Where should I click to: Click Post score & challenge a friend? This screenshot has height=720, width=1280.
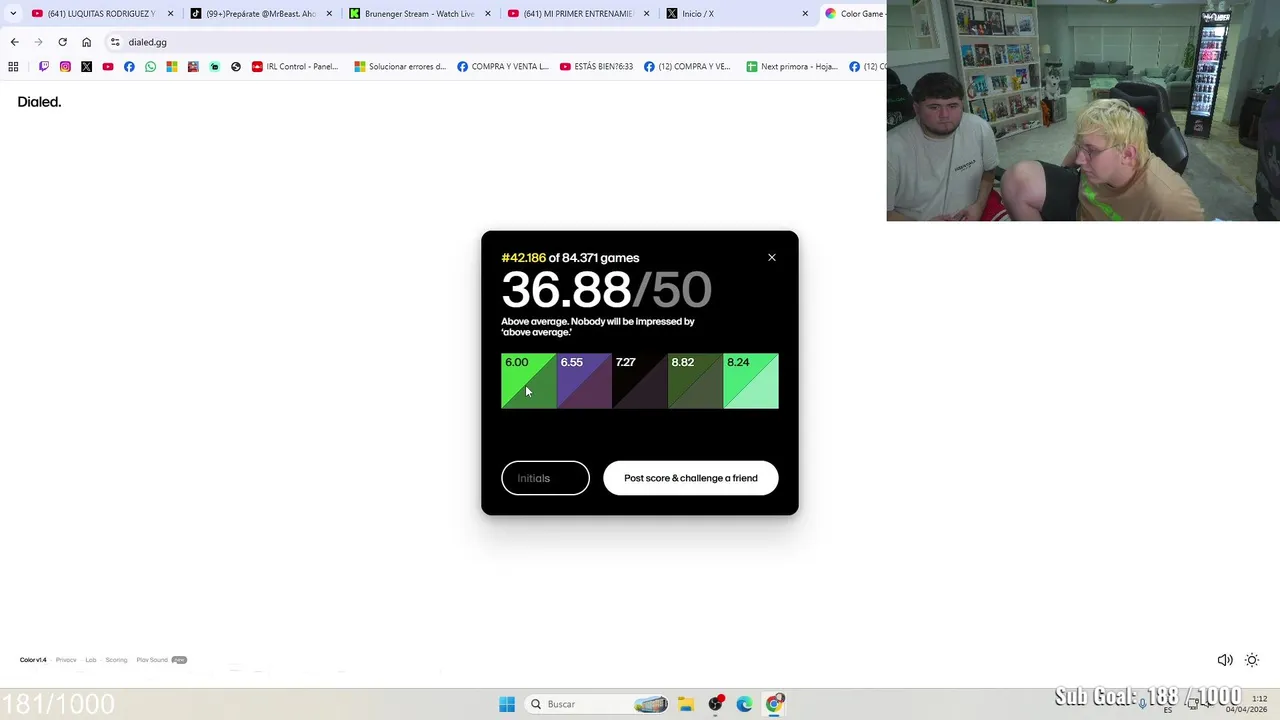coord(691,478)
